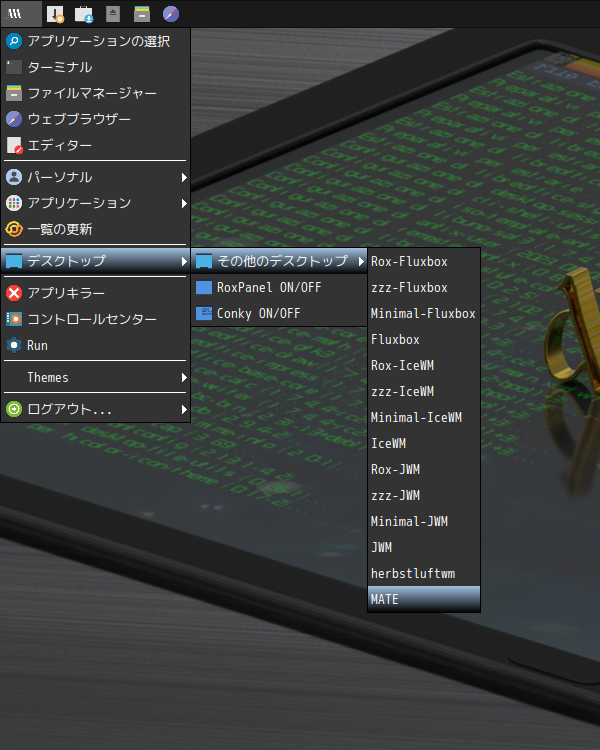Select plain Fluxbox desktop entry
This screenshot has height=750, width=600.
(424, 340)
